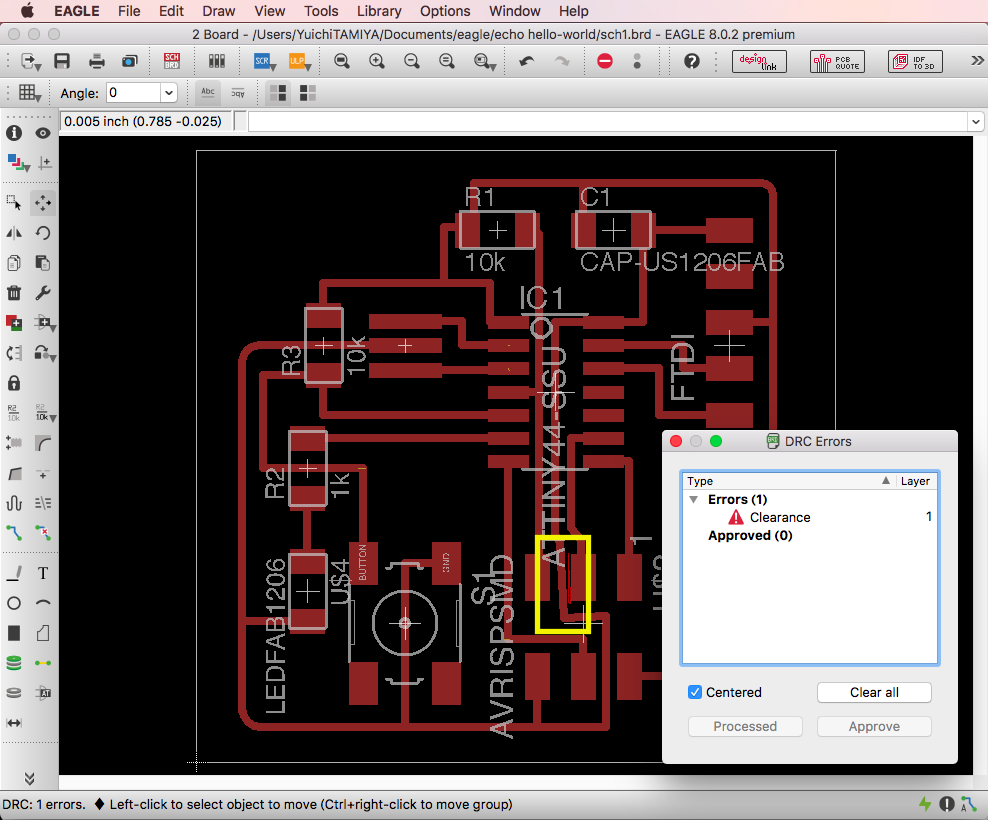988x820 pixels.
Task: Uncheck the Centered checkbox
Action: tap(695, 692)
